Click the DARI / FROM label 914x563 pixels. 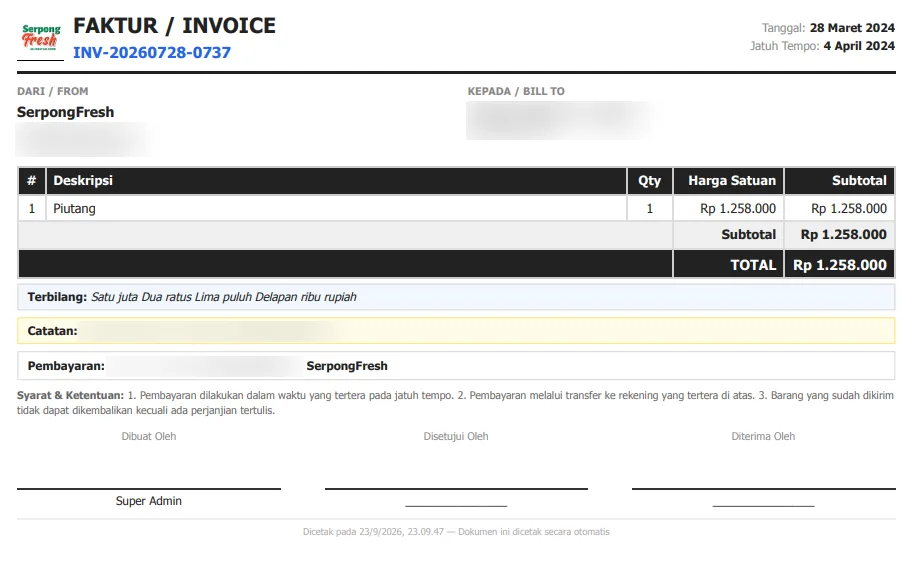52,91
